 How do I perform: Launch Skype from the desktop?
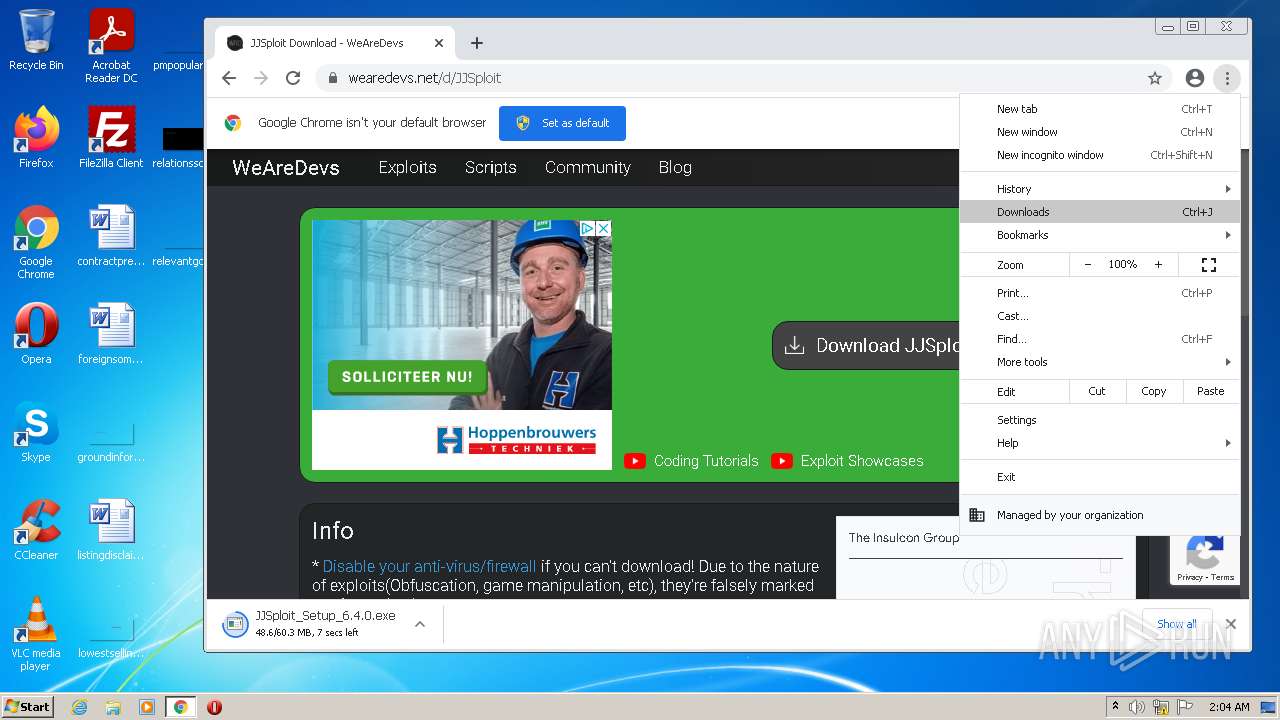[x=36, y=432]
